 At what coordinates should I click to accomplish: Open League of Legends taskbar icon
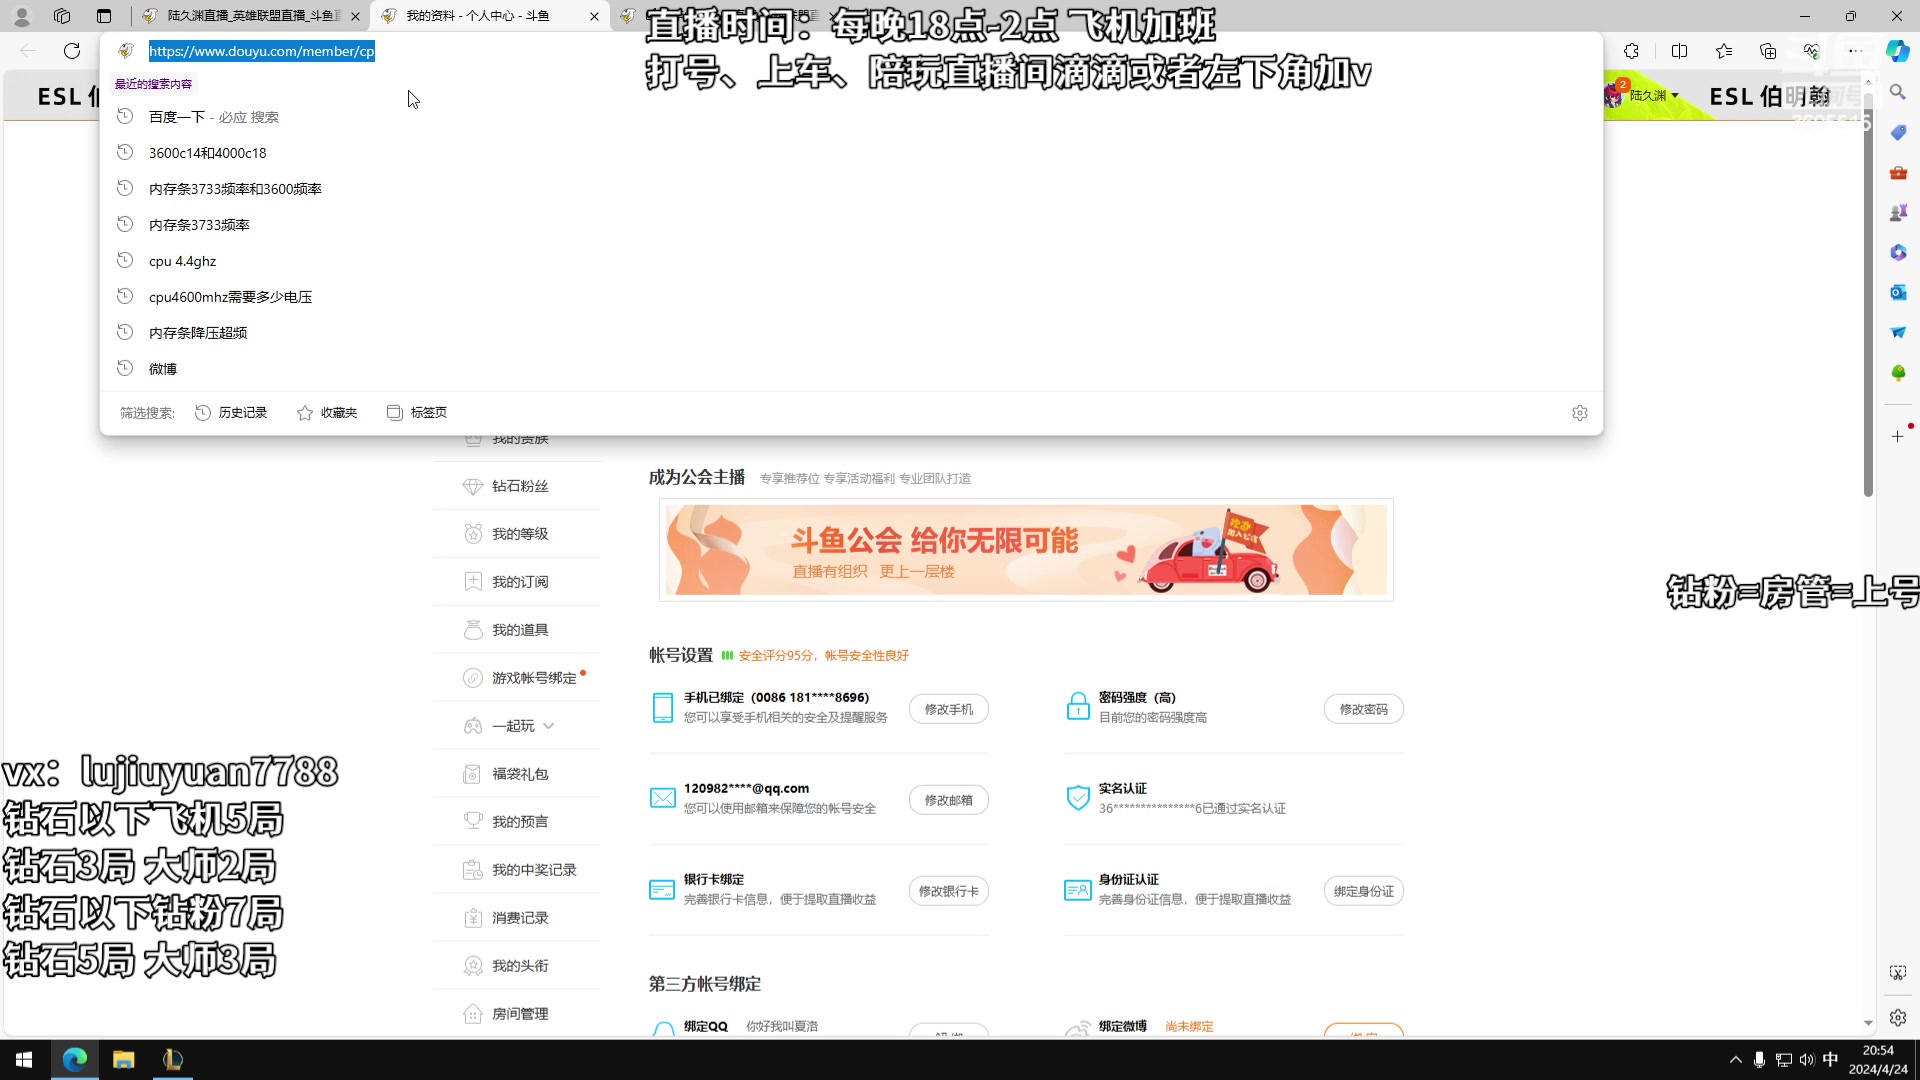[172, 1060]
